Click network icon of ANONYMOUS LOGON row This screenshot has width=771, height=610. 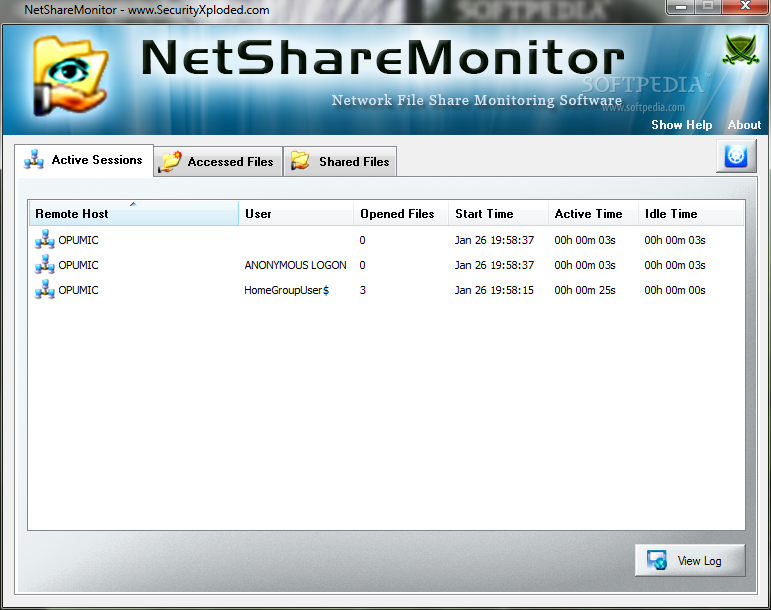point(45,264)
